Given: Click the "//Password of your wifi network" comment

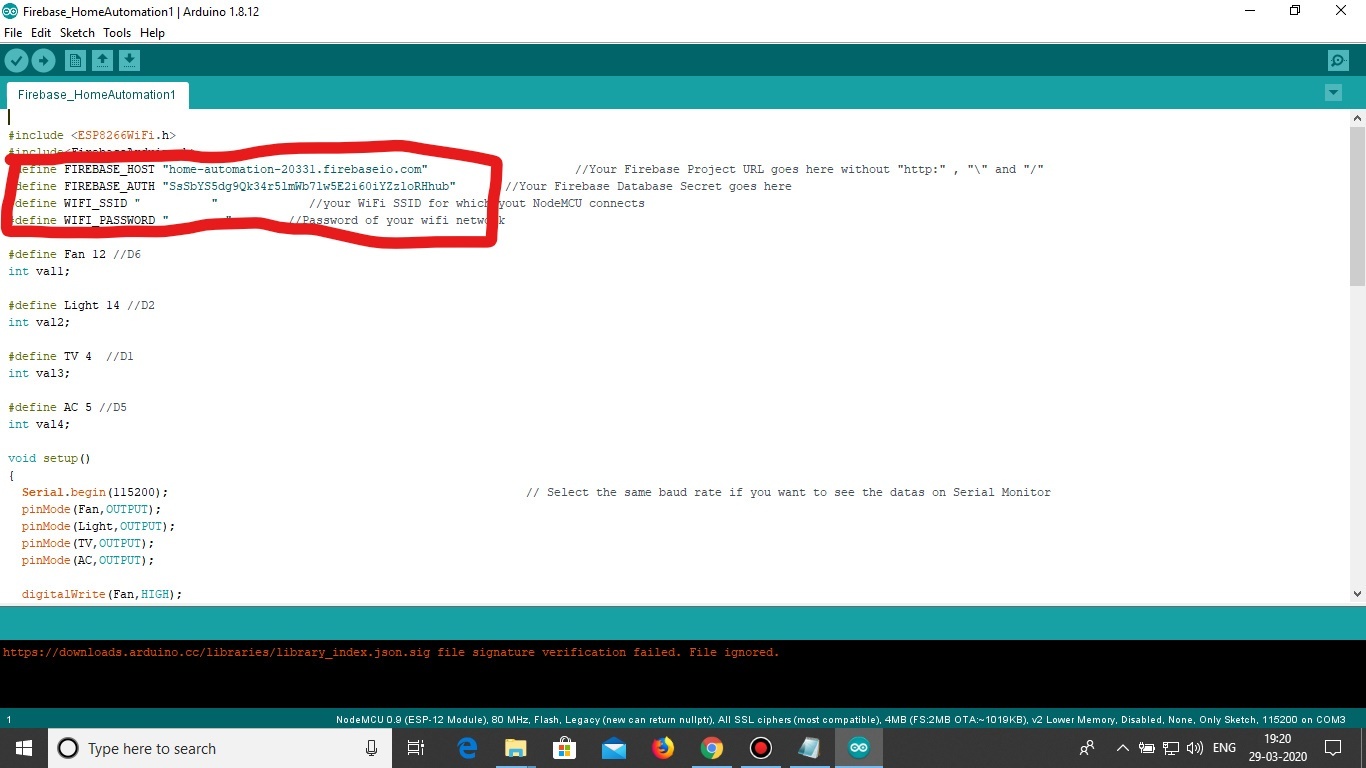Looking at the screenshot, I should pyautogui.click(x=397, y=220).
